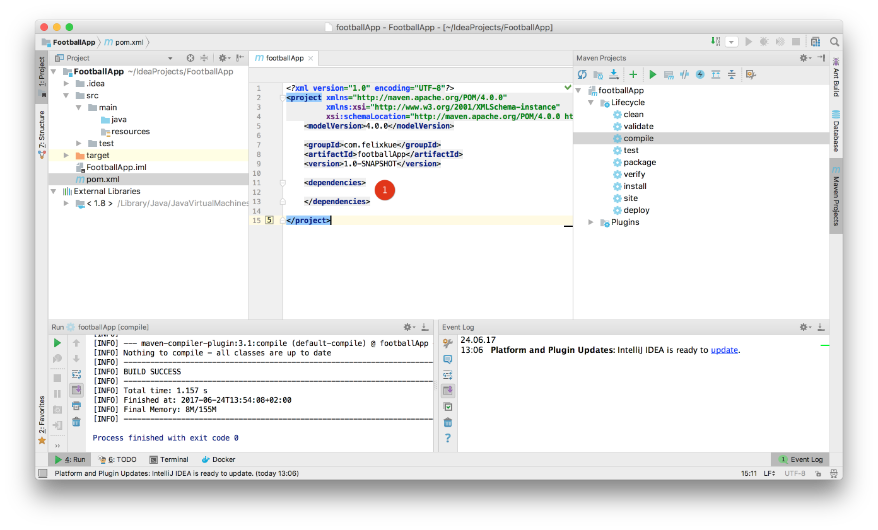Click the green Add Maven Projects plus icon

tap(633, 75)
